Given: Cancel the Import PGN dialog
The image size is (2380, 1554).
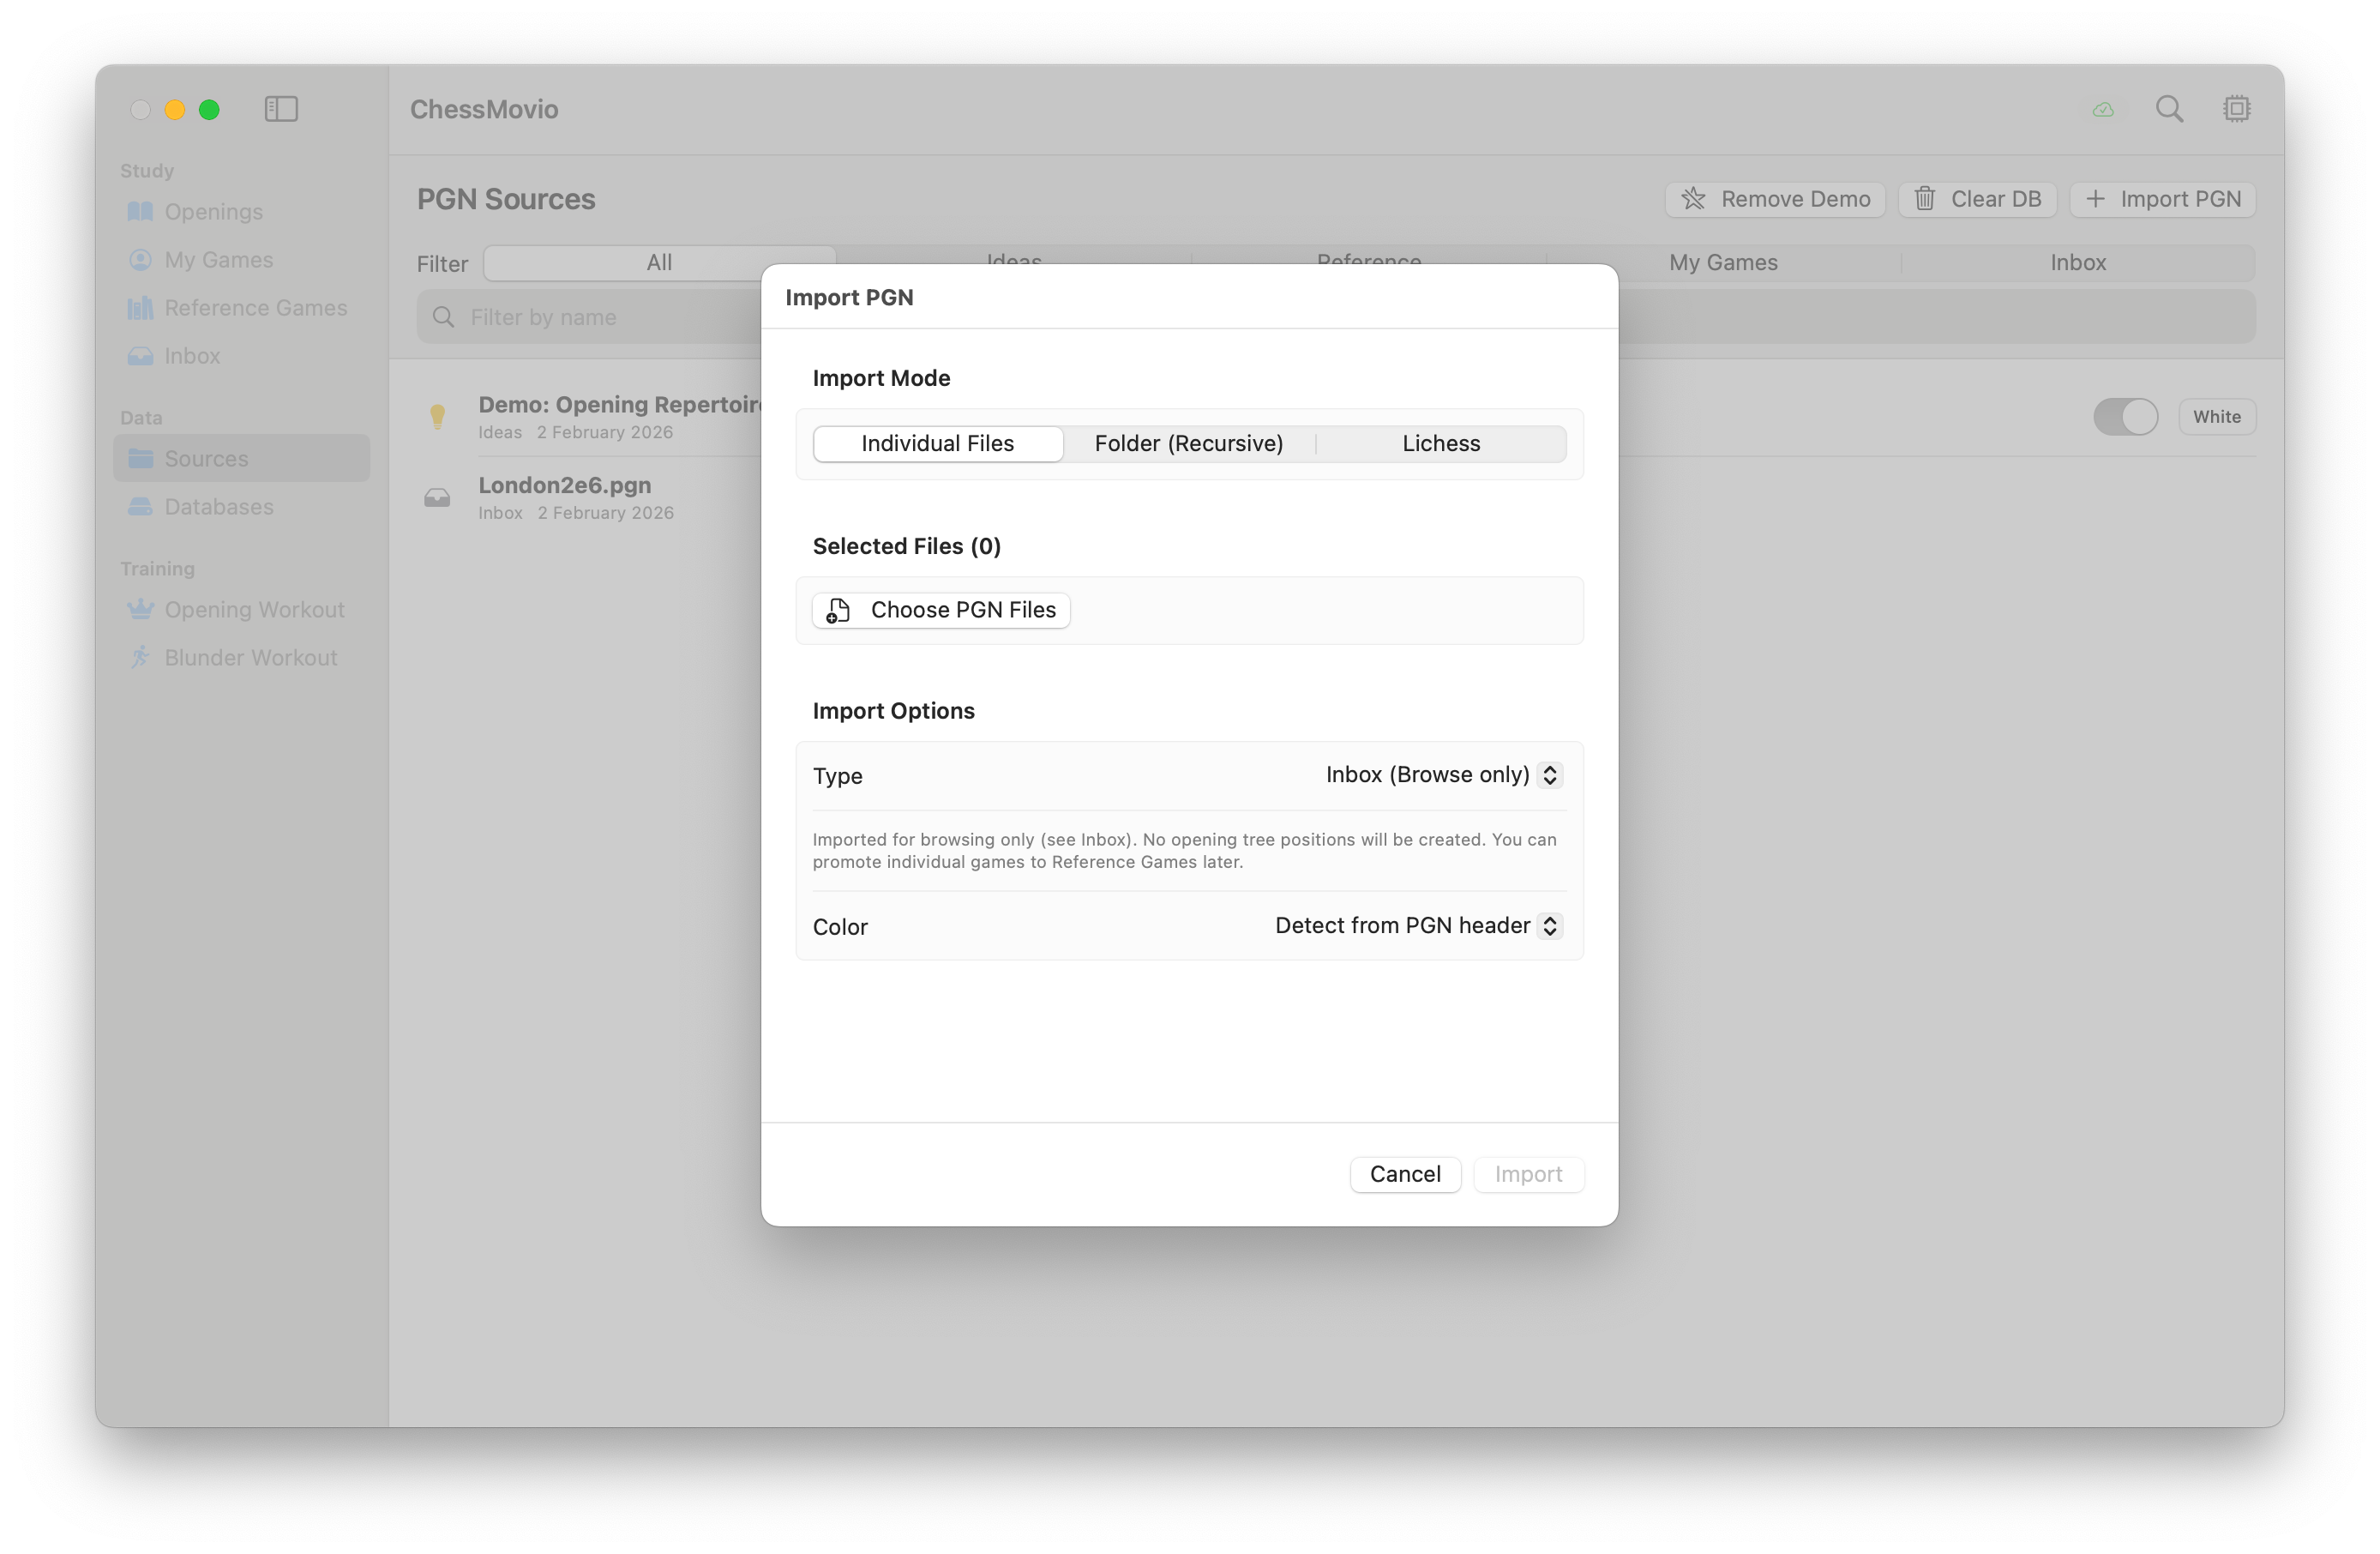Looking at the screenshot, I should point(1405,1174).
